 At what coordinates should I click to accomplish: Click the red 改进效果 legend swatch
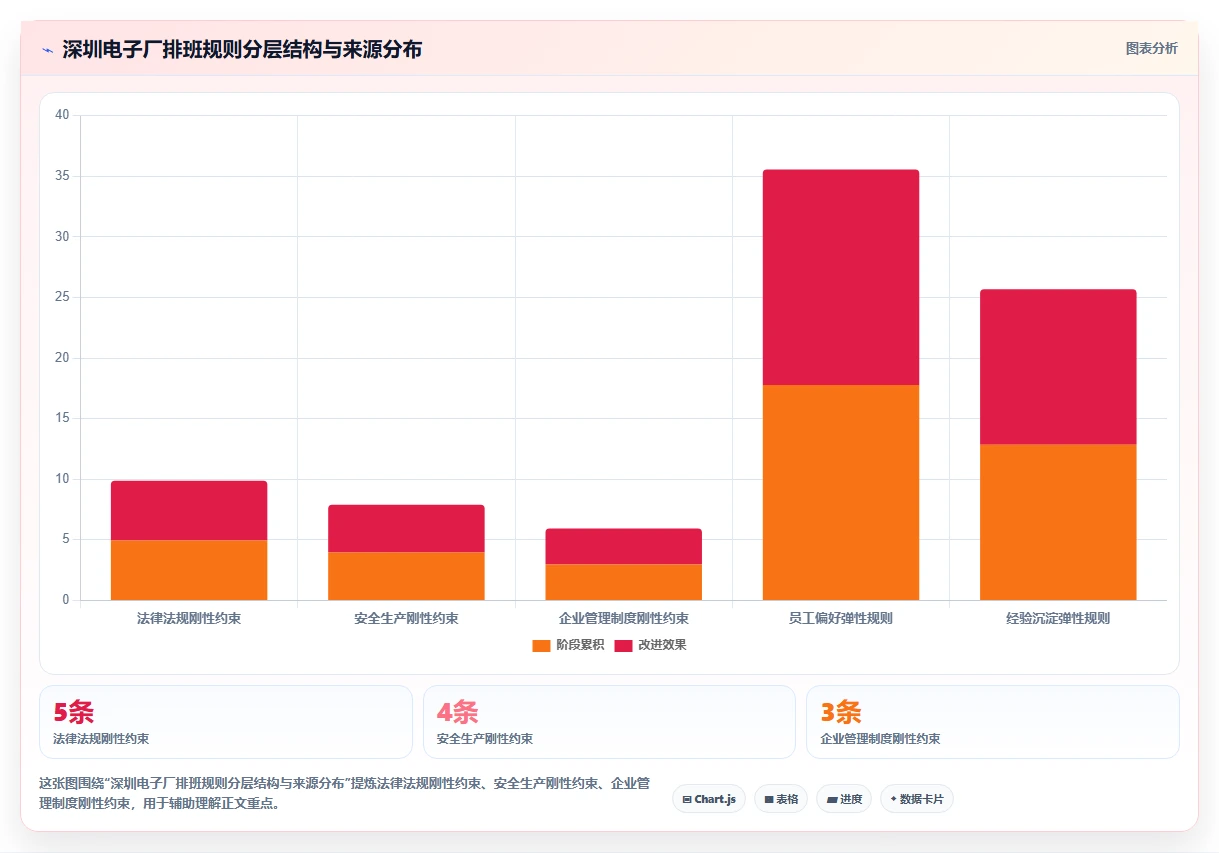(623, 645)
